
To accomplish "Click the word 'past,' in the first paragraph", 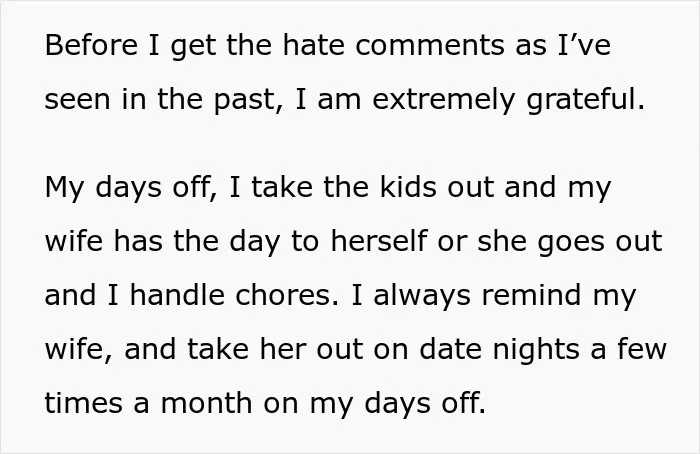I will pos(249,100).
